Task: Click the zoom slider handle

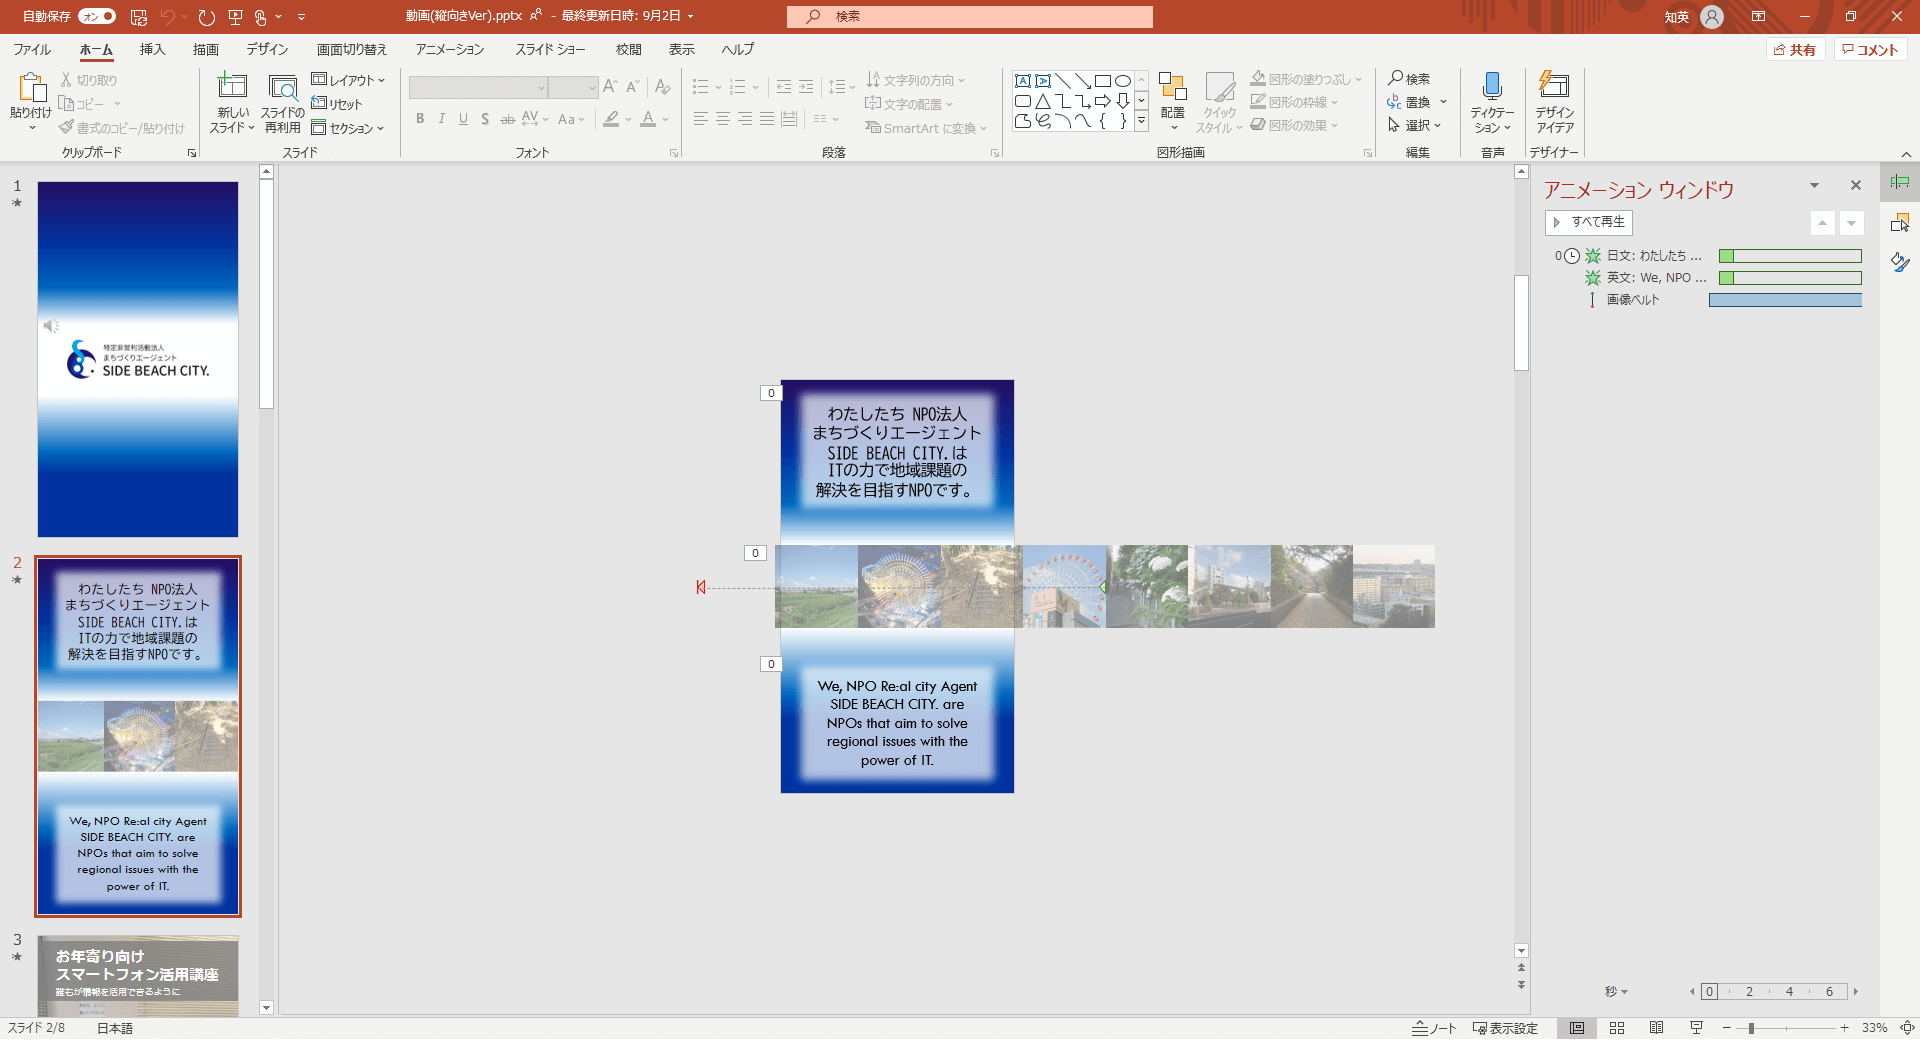Action: coord(1751,1028)
